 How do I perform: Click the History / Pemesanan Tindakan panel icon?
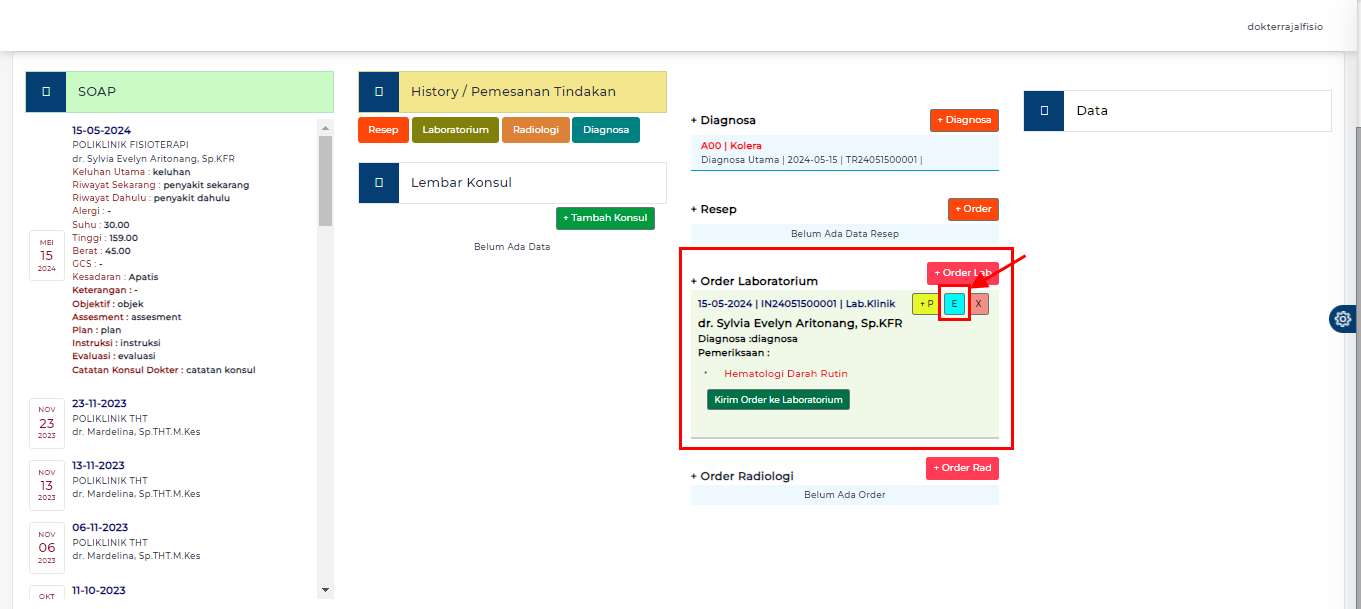coord(379,91)
